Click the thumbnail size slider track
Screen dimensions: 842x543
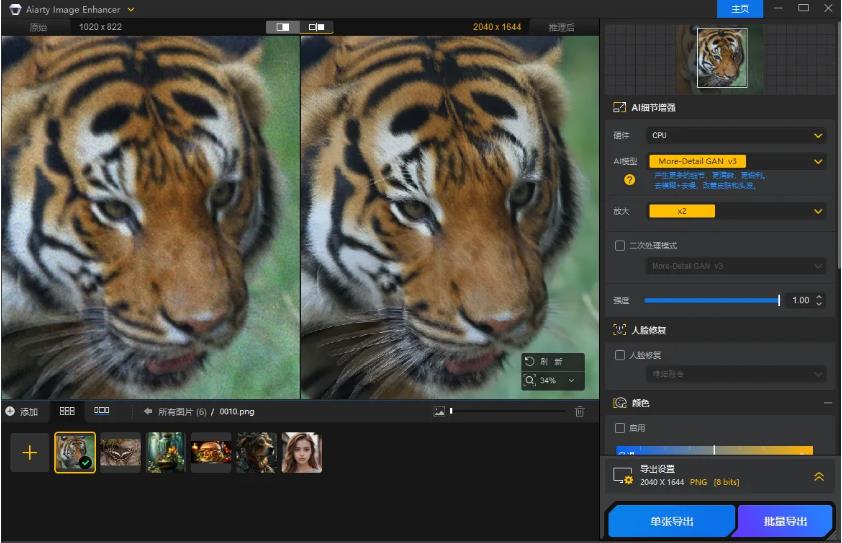click(x=507, y=411)
